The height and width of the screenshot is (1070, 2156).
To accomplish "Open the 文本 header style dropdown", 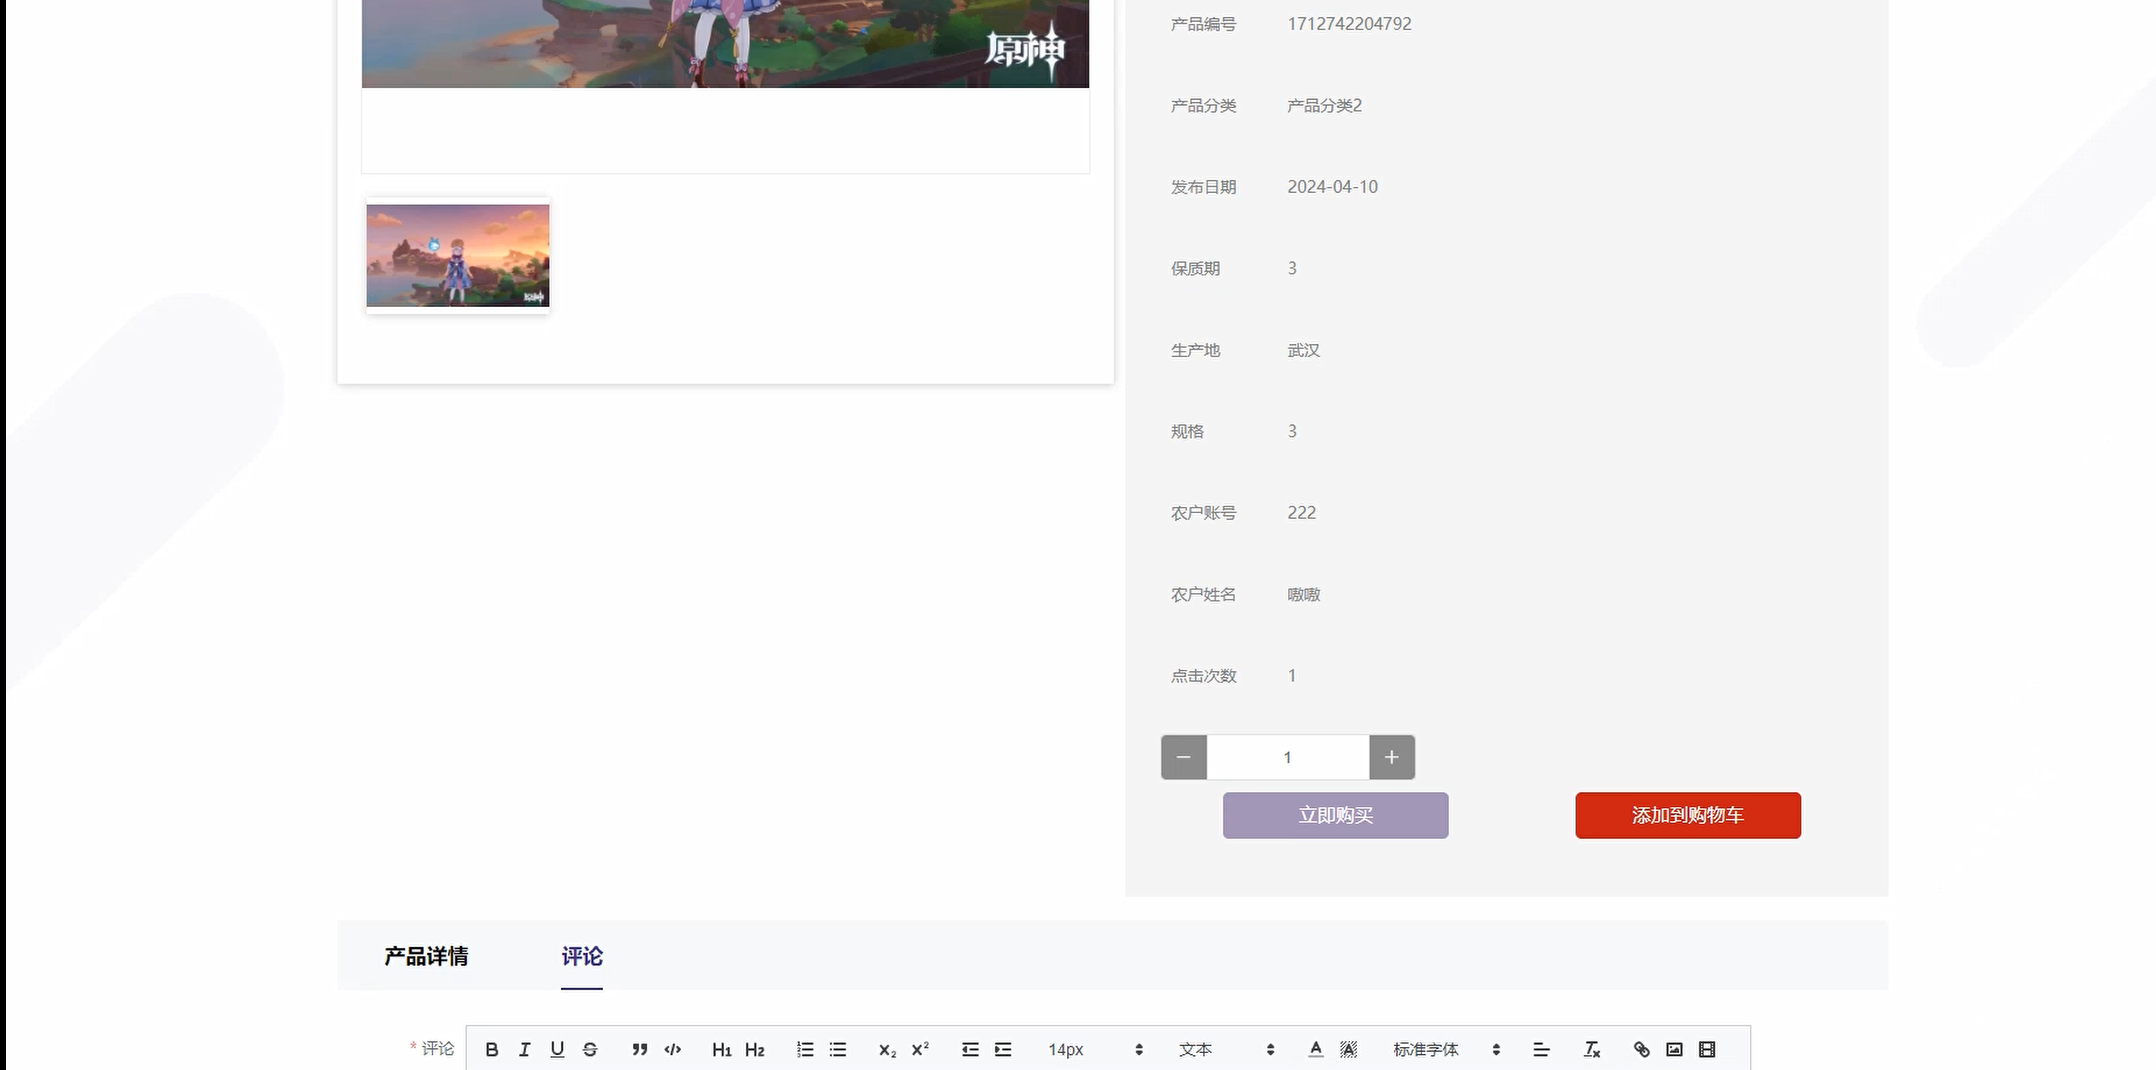I will tap(1226, 1049).
